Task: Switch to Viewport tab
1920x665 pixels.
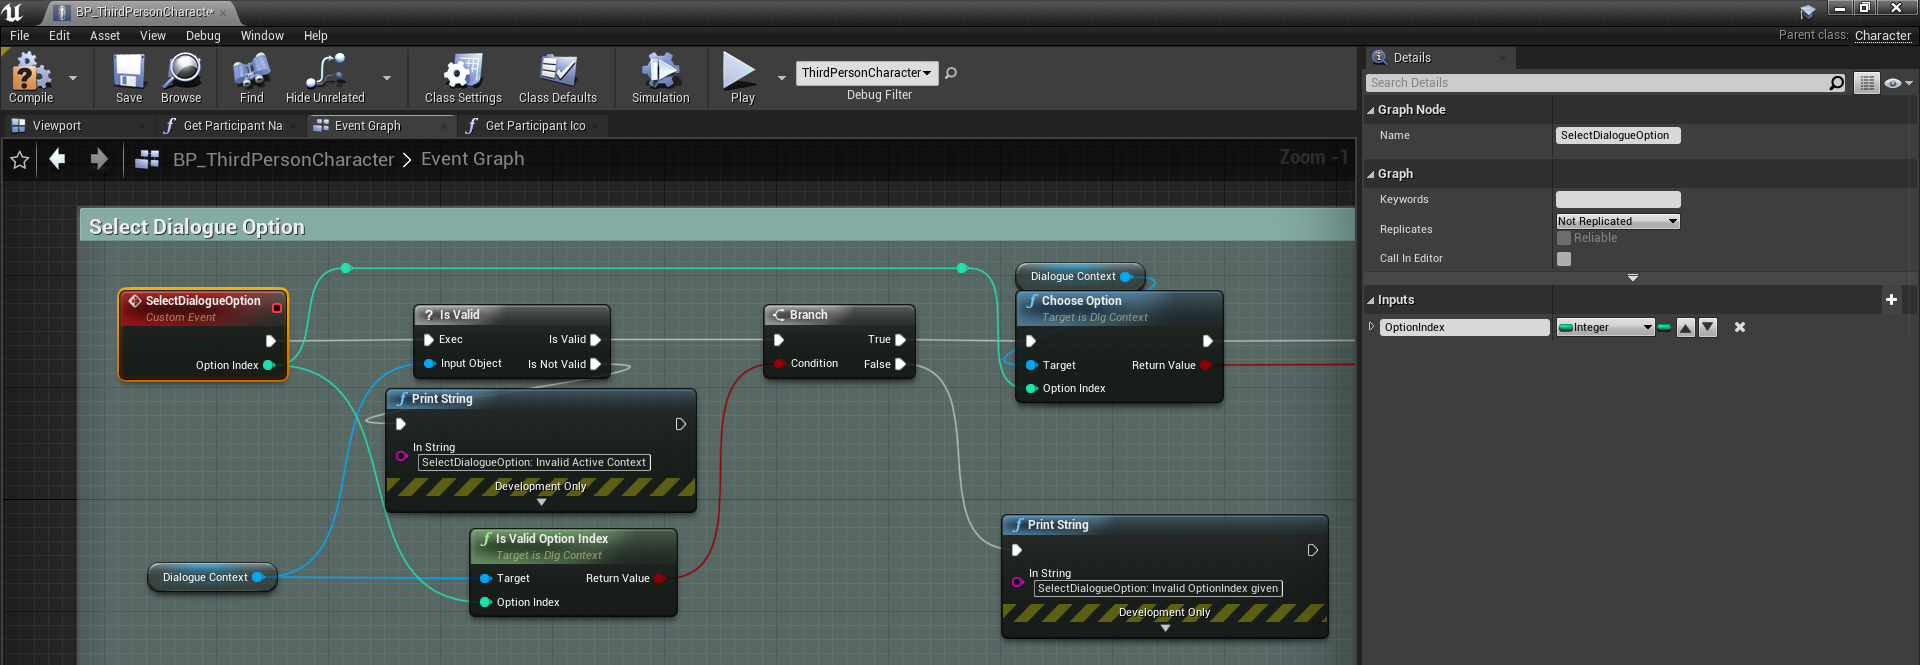Action: tap(57, 126)
